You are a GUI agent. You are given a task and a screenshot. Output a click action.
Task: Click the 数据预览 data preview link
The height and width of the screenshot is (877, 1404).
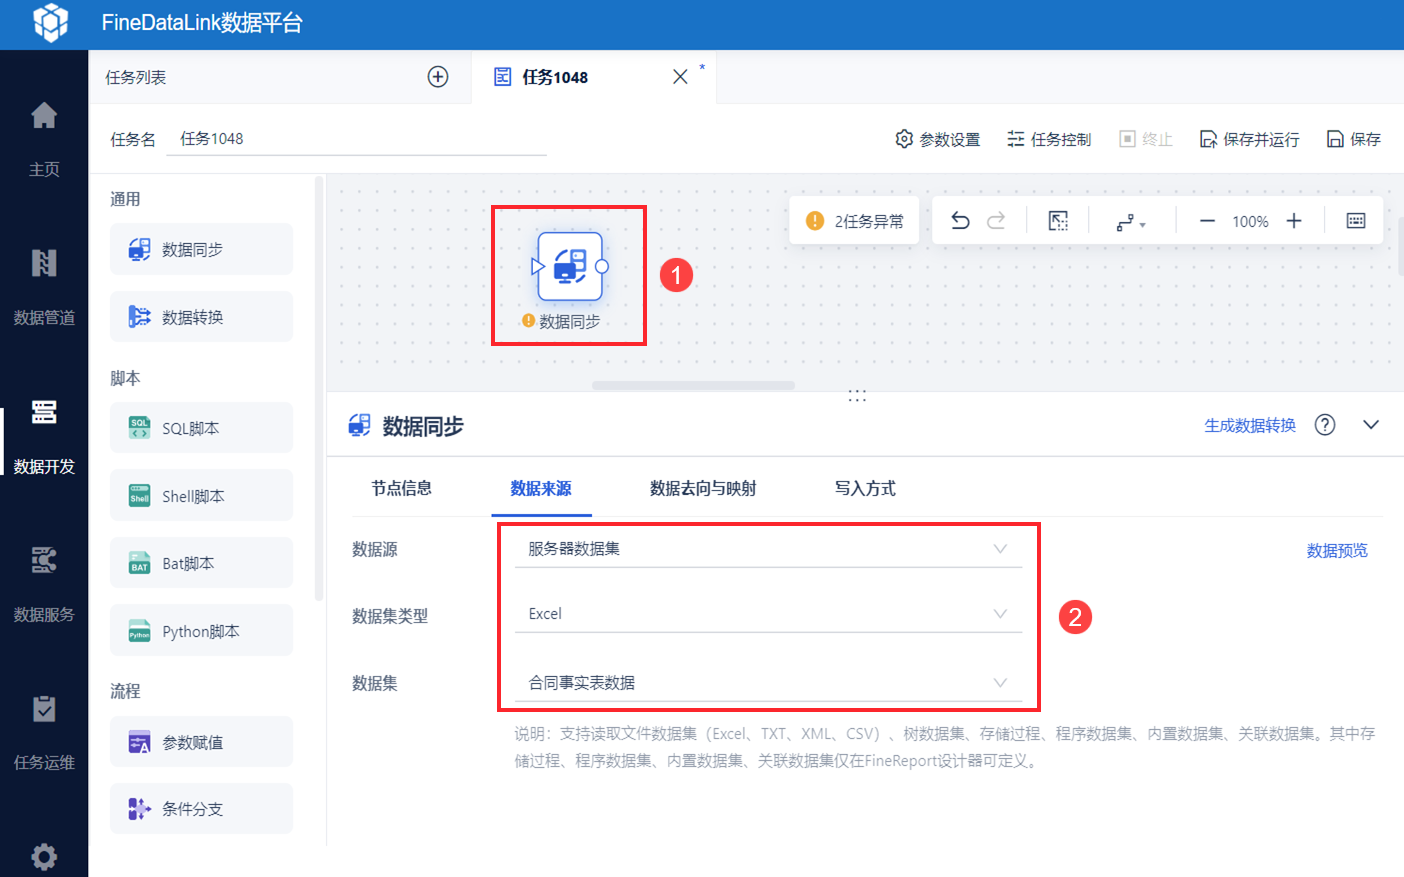click(x=1337, y=551)
